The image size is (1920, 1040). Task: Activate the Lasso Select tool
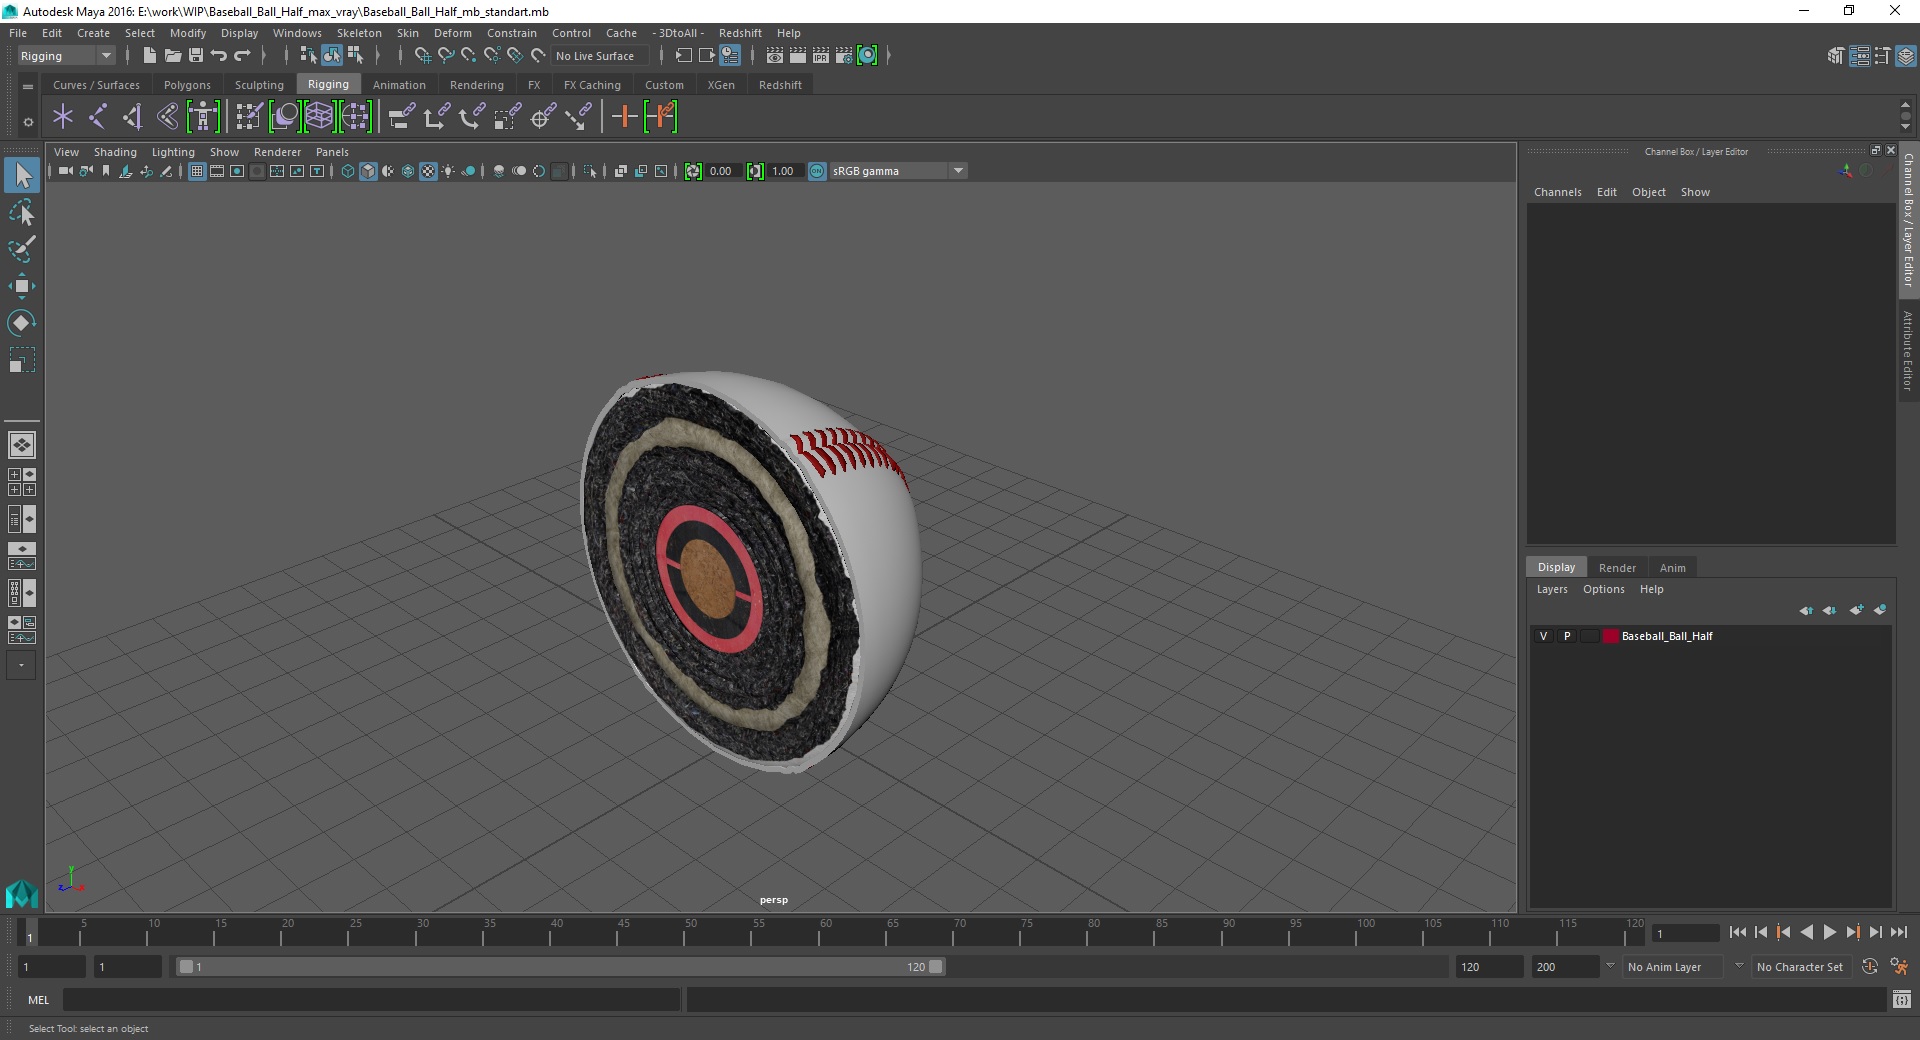click(x=22, y=213)
